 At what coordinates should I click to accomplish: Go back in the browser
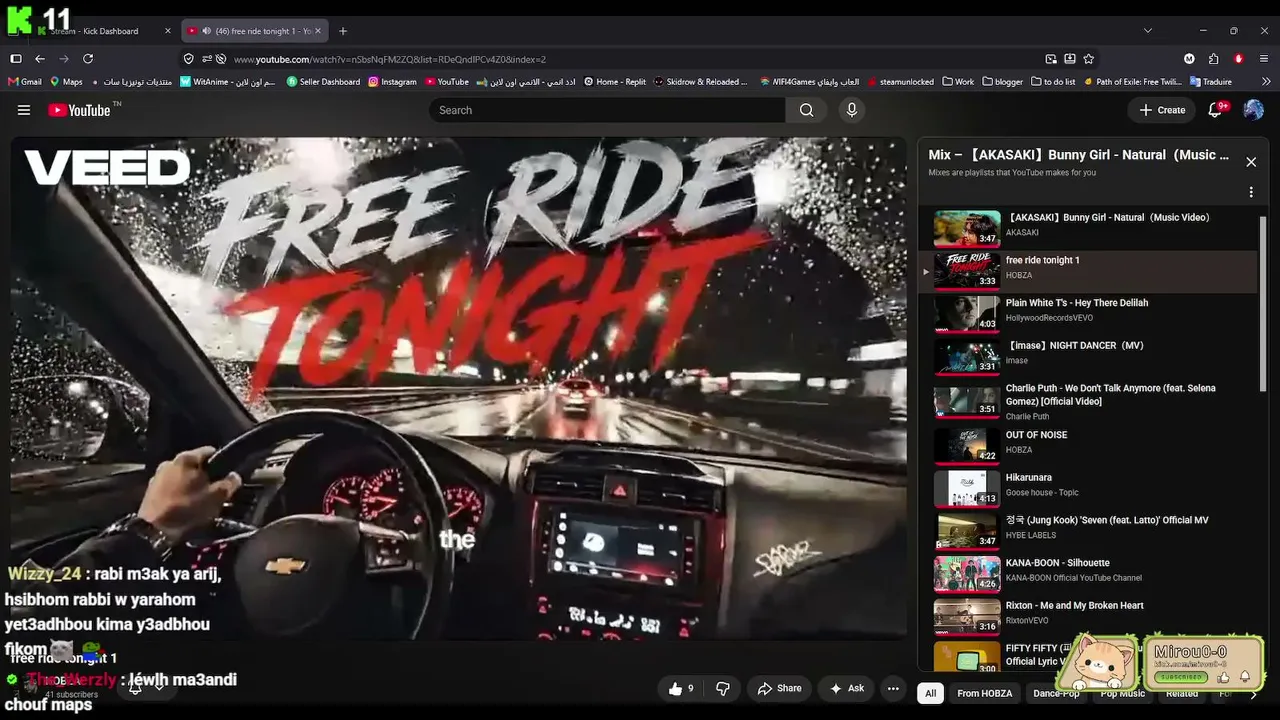point(40,59)
